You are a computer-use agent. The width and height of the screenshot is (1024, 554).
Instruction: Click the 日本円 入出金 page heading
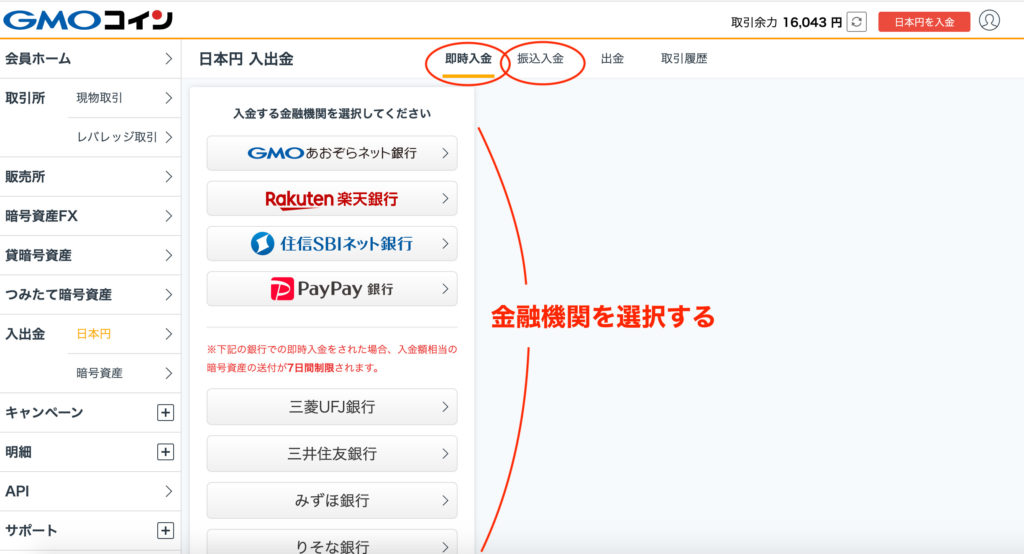(246, 59)
